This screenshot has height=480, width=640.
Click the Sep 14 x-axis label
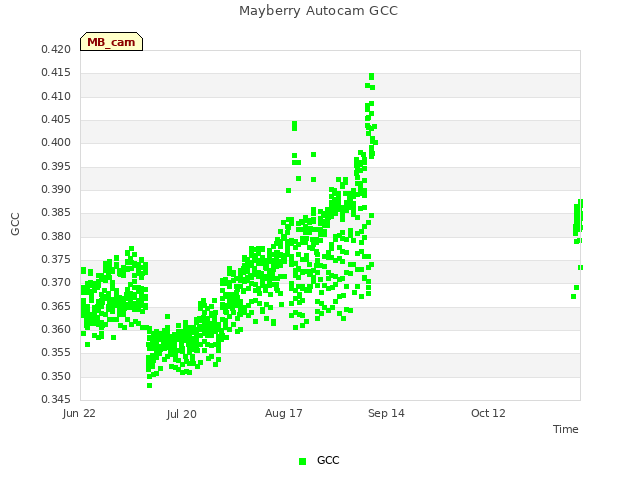(386, 413)
